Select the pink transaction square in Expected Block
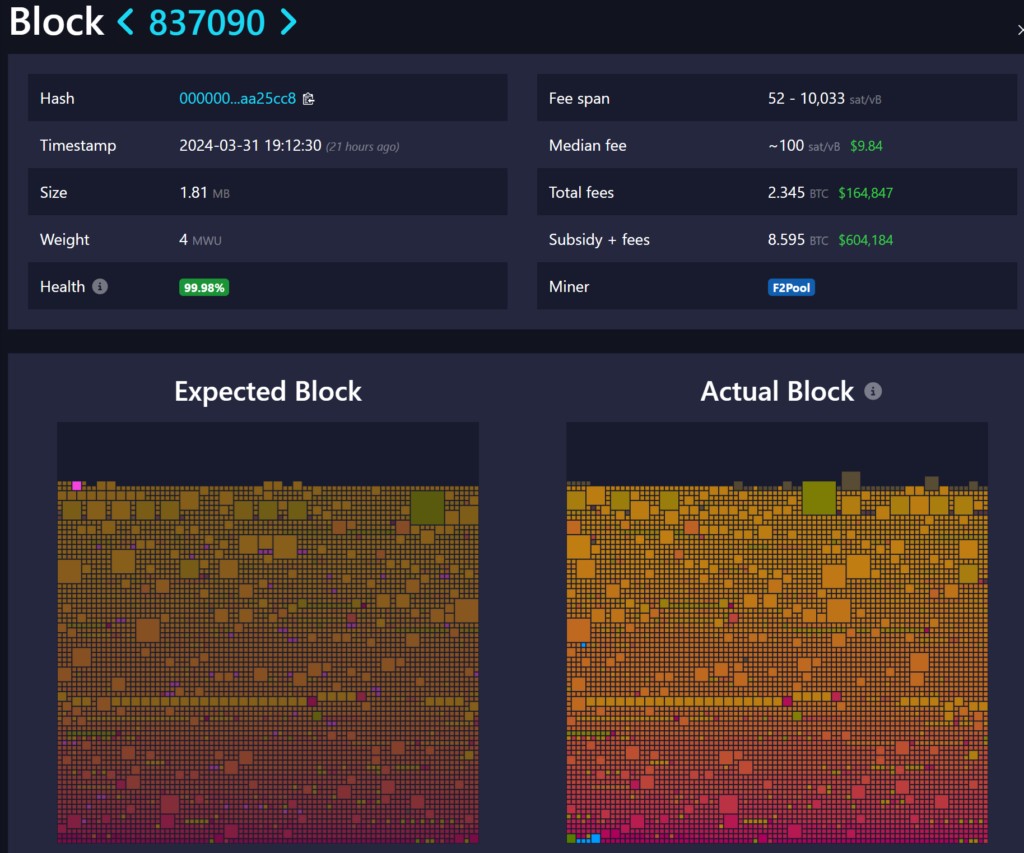This screenshot has height=853, width=1024. (x=76, y=485)
